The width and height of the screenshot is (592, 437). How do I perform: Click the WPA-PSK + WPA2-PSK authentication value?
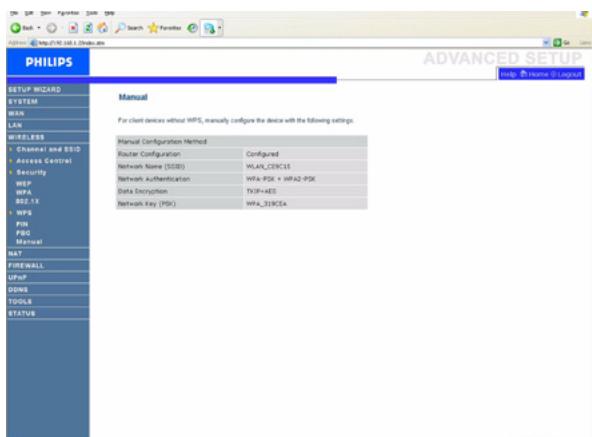[x=281, y=179]
